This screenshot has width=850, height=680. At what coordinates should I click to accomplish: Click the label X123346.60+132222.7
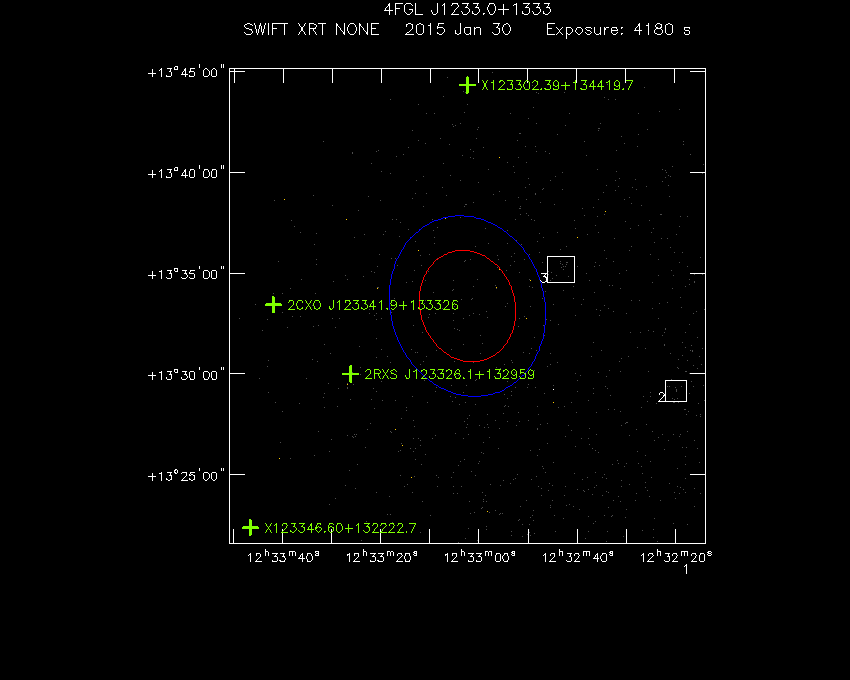[x=340, y=528]
